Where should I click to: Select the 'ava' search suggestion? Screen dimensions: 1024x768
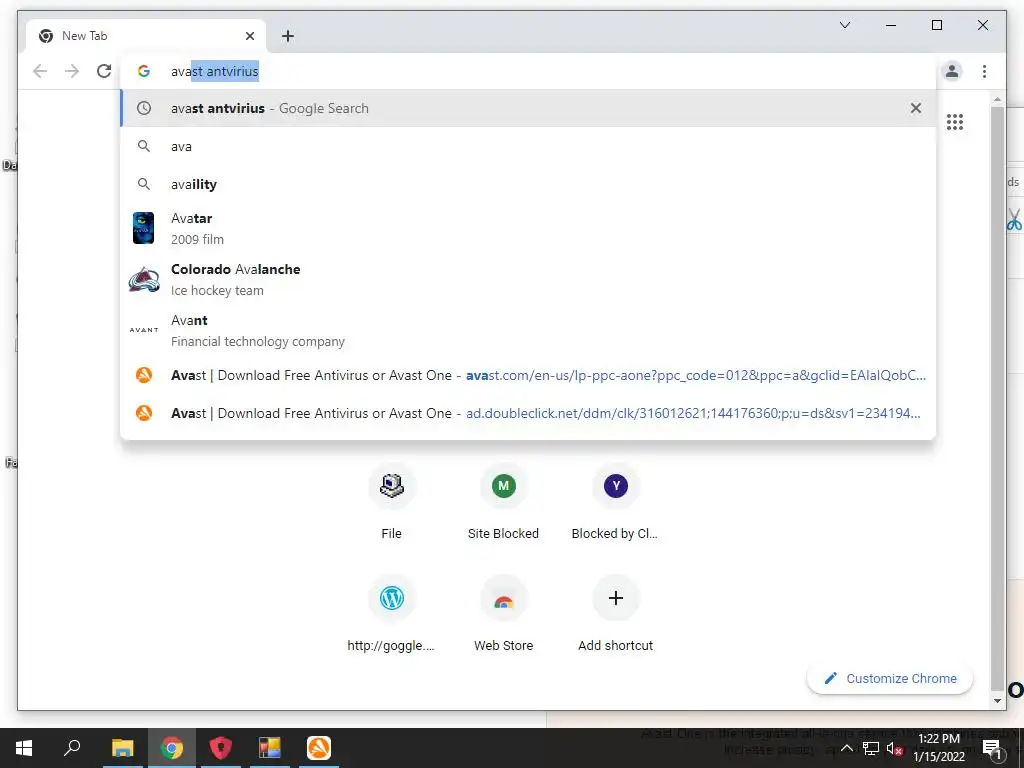(528, 146)
